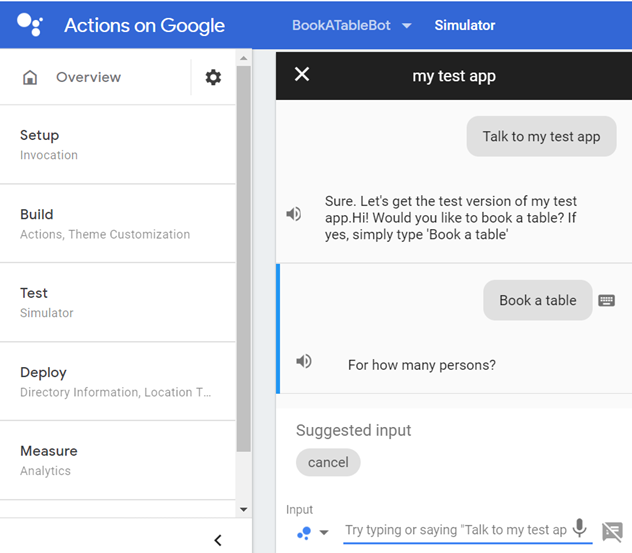Open the Simulator tab in header
This screenshot has height=553, width=632.
[464, 25]
